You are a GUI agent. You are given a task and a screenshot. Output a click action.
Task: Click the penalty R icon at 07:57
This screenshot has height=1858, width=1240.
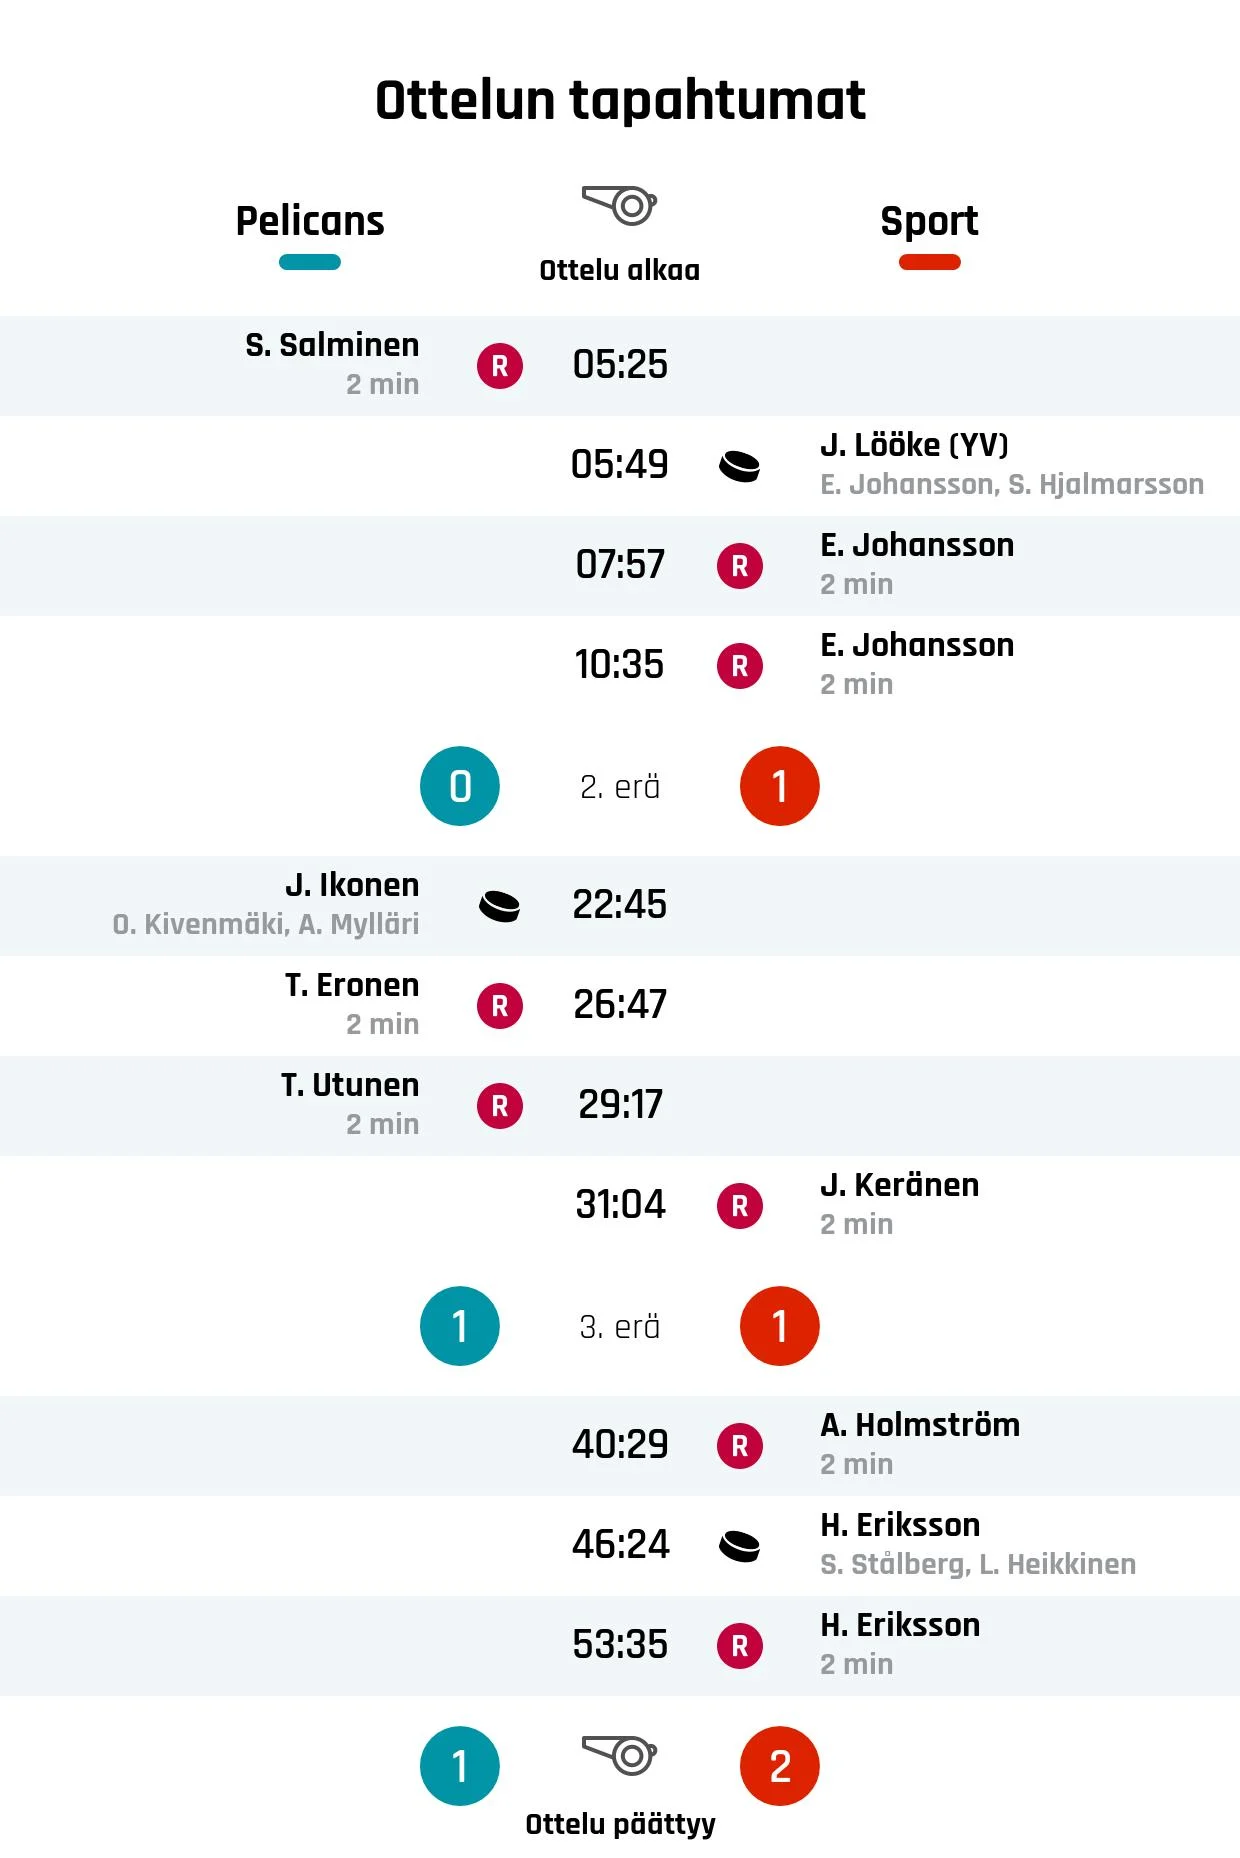click(x=740, y=566)
